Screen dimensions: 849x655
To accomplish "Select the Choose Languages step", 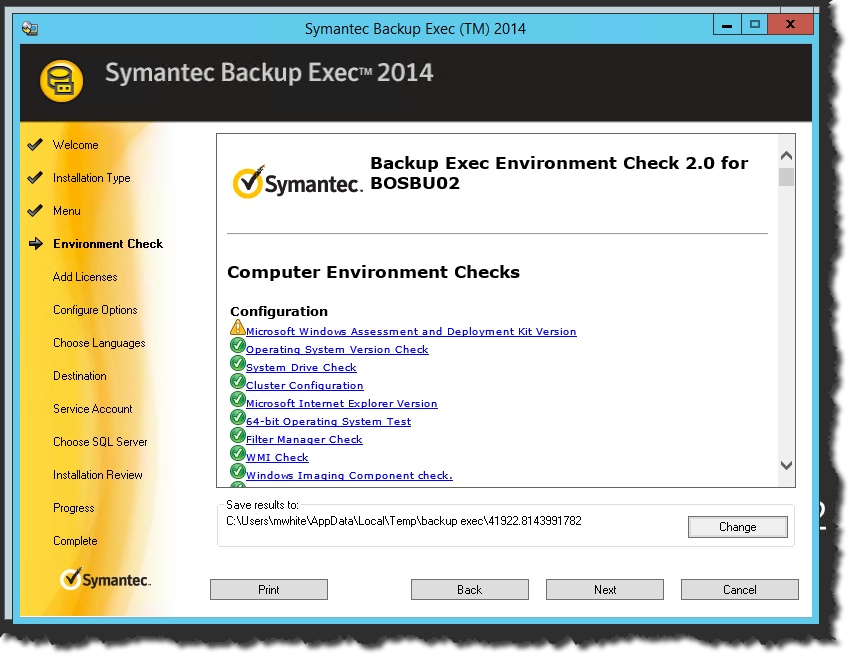I will point(99,343).
